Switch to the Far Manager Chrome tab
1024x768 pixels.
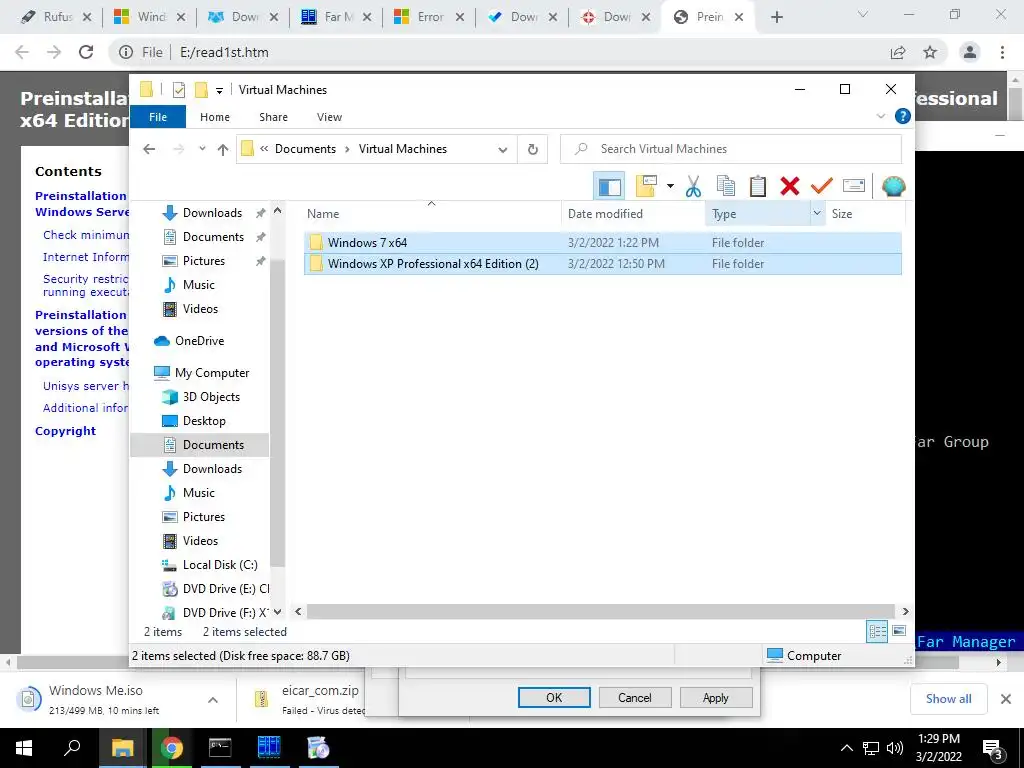(x=336, y=17)
